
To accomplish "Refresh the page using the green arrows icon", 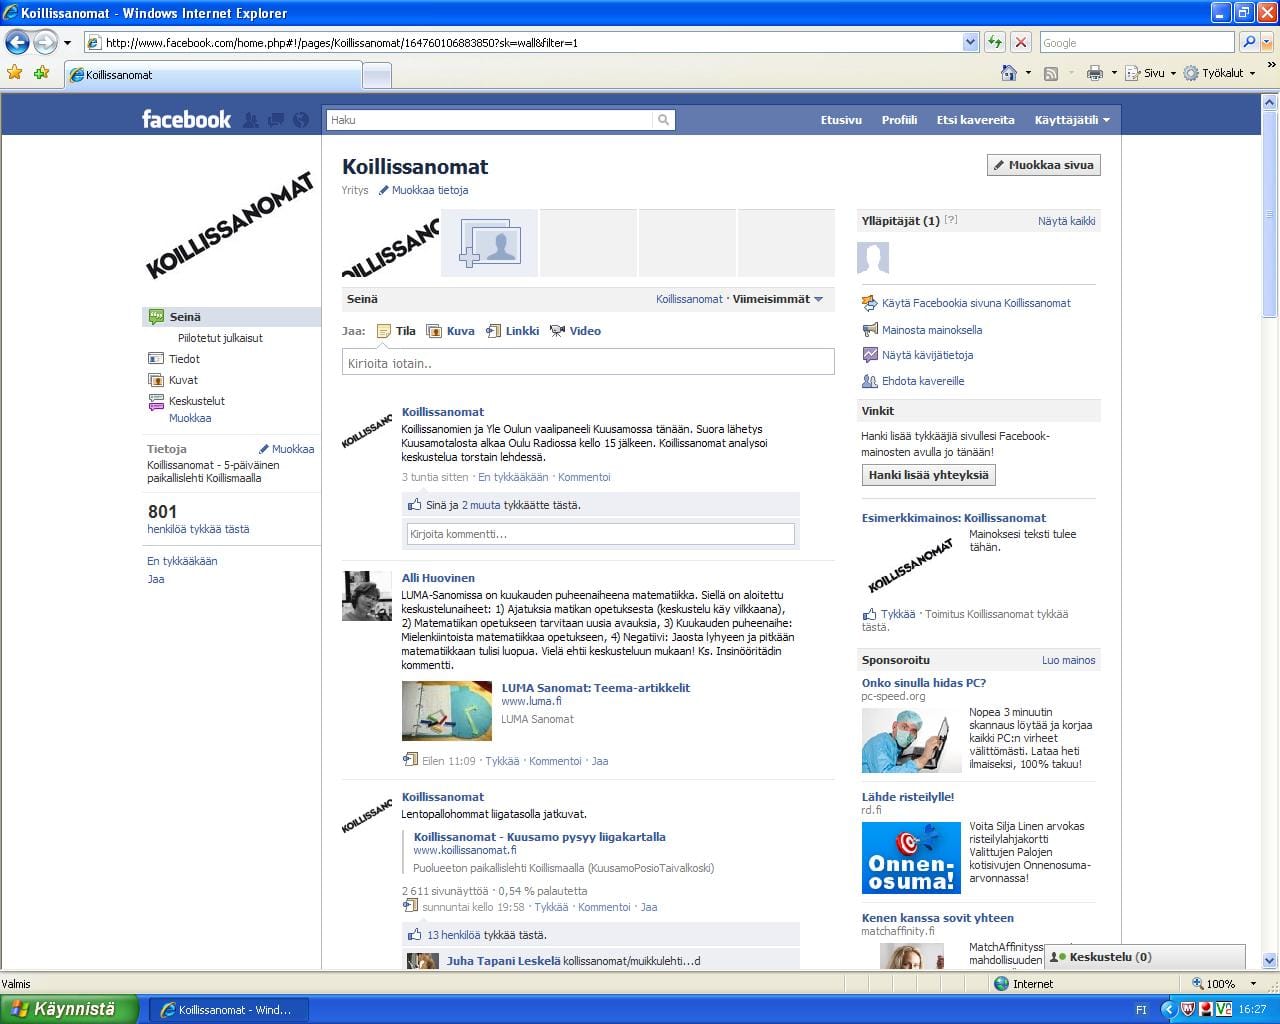I will click(x=995, y=42).
